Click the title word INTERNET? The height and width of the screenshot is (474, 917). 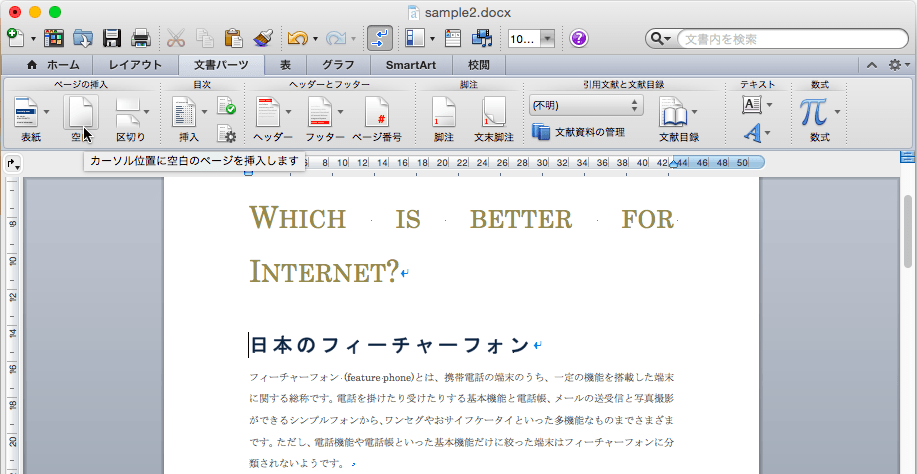coord(324,272)
